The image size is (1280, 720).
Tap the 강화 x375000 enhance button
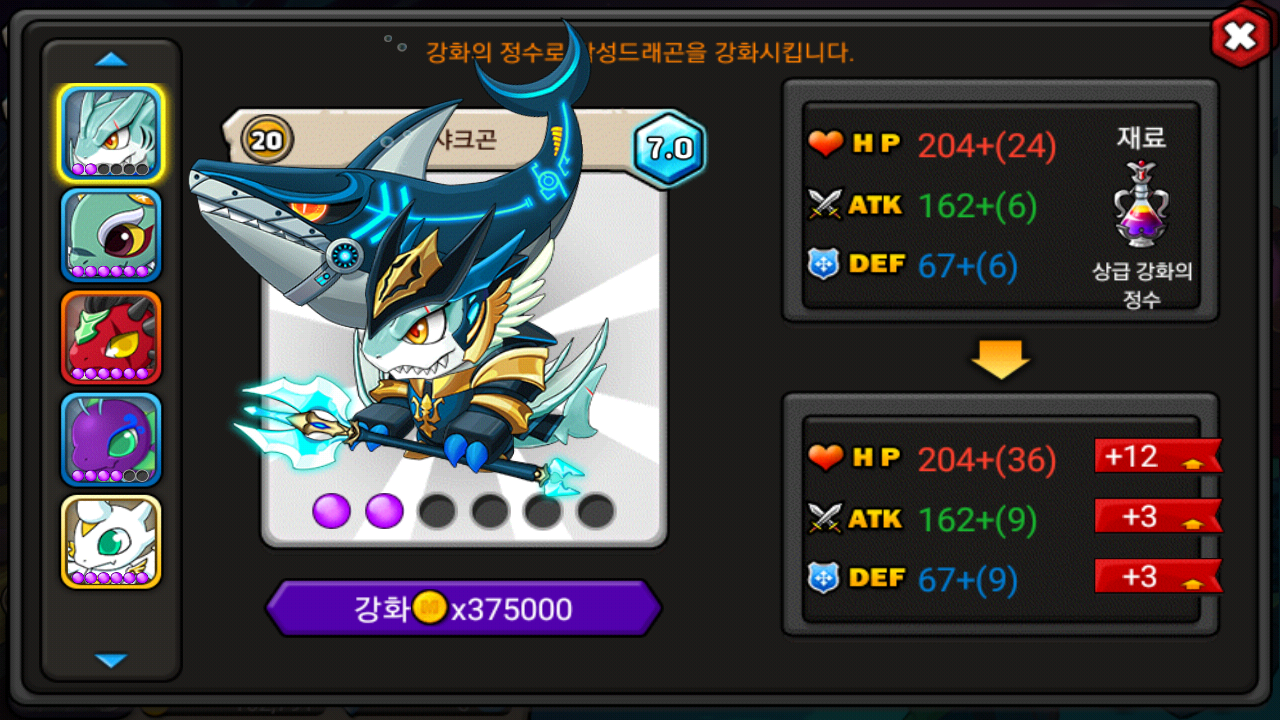pyautogui.click(x=463, y=608)
